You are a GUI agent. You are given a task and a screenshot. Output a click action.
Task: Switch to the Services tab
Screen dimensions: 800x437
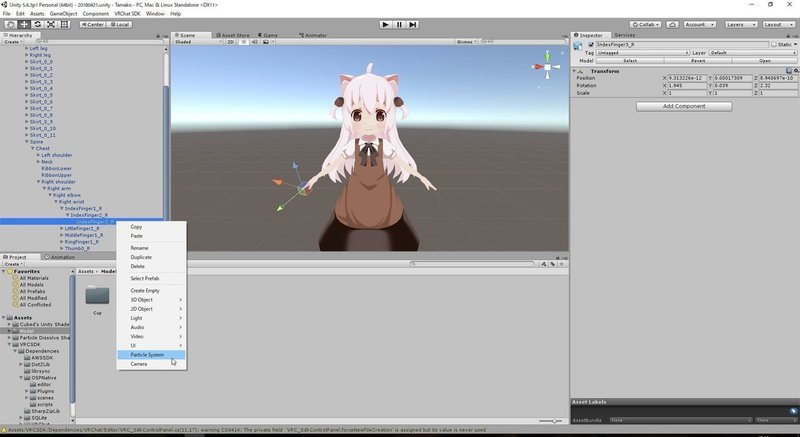(x=624, y=35)
